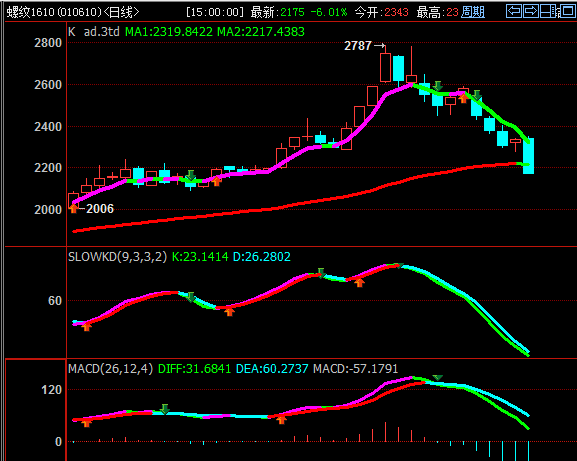This screenshot has width=577, height=461.
Task: Click the 2006 low price annotation
Action: click(100, 209)
